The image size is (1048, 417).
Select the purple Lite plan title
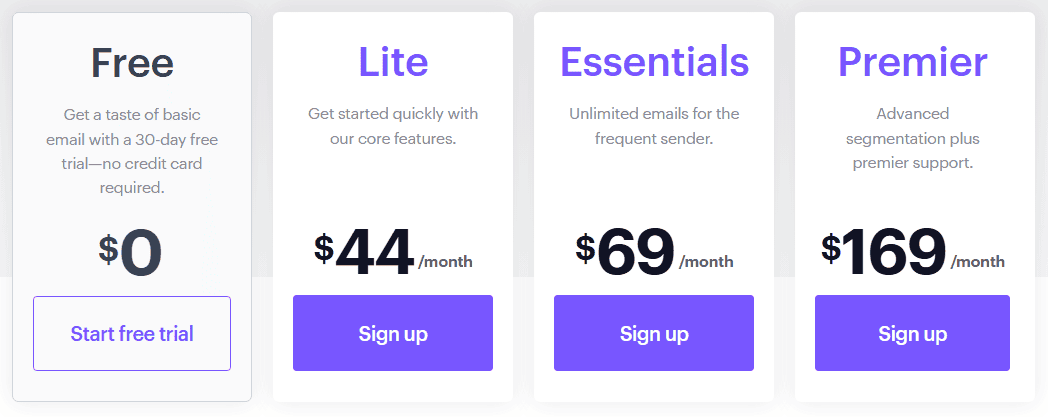point(393,61)
